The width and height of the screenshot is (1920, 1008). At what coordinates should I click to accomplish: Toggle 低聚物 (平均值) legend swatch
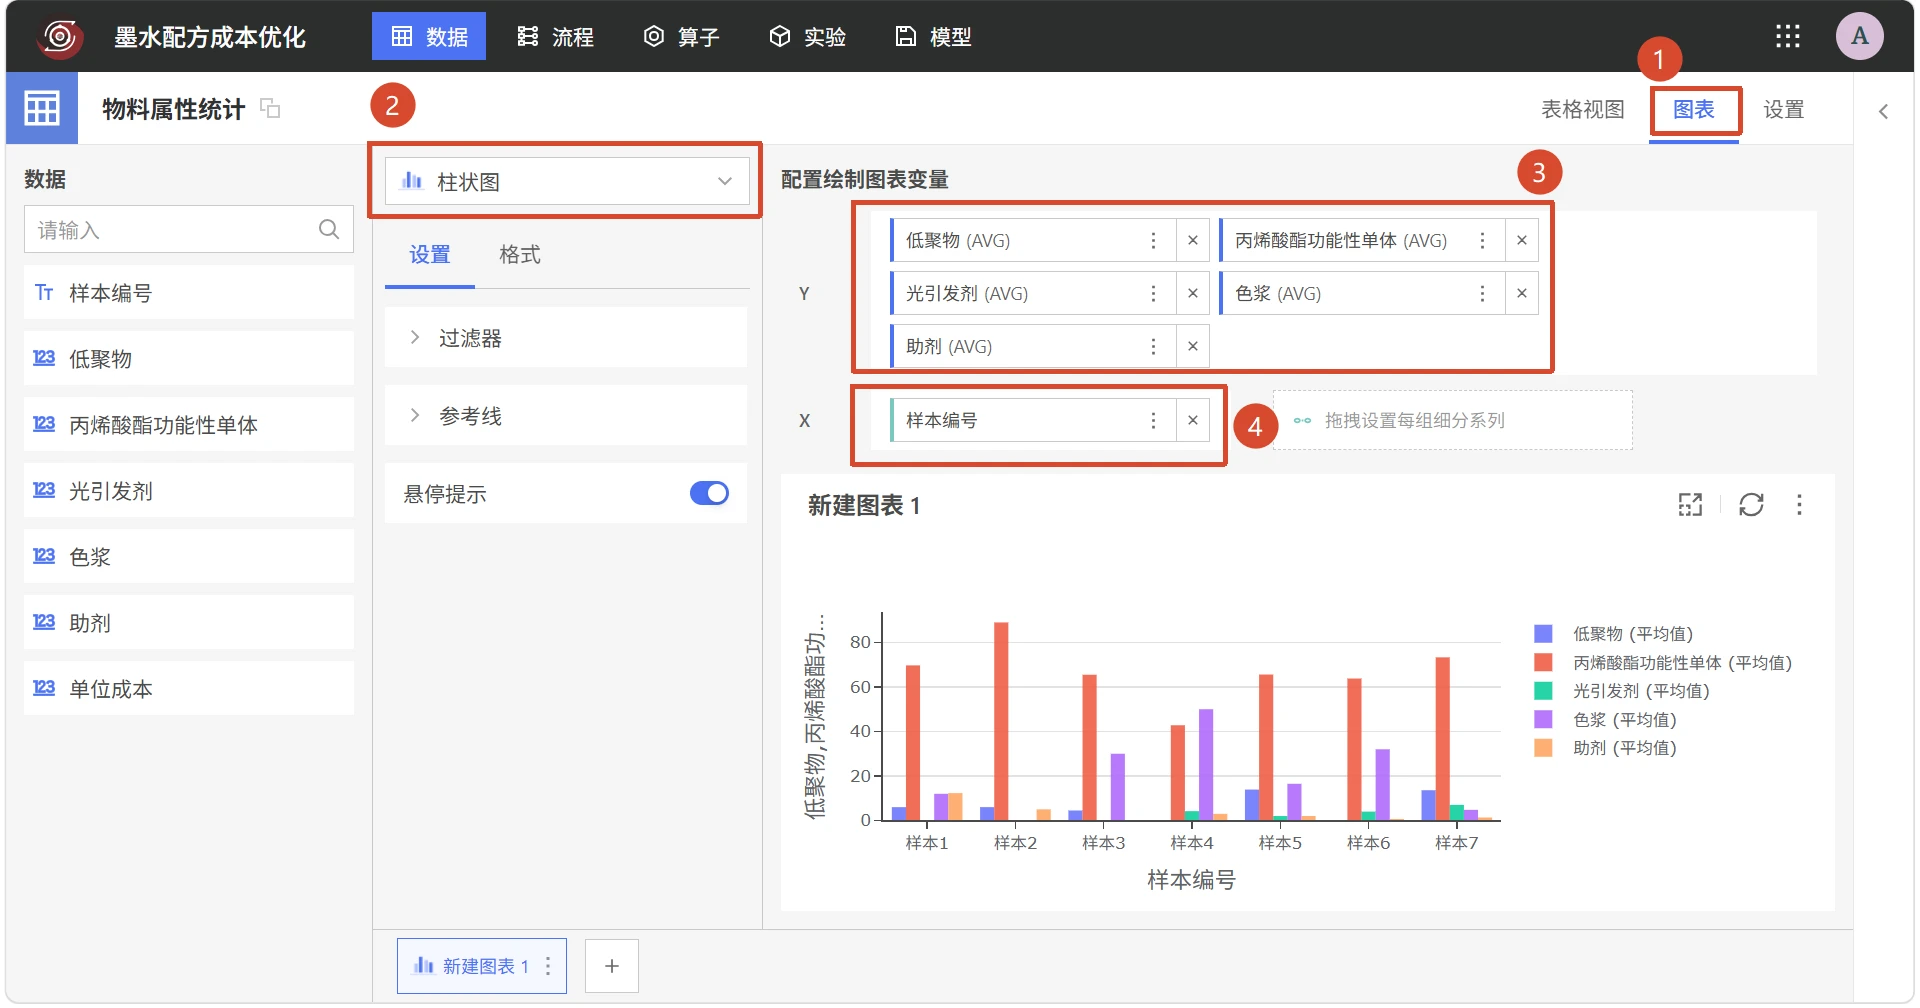click(x=1543, y=634)
